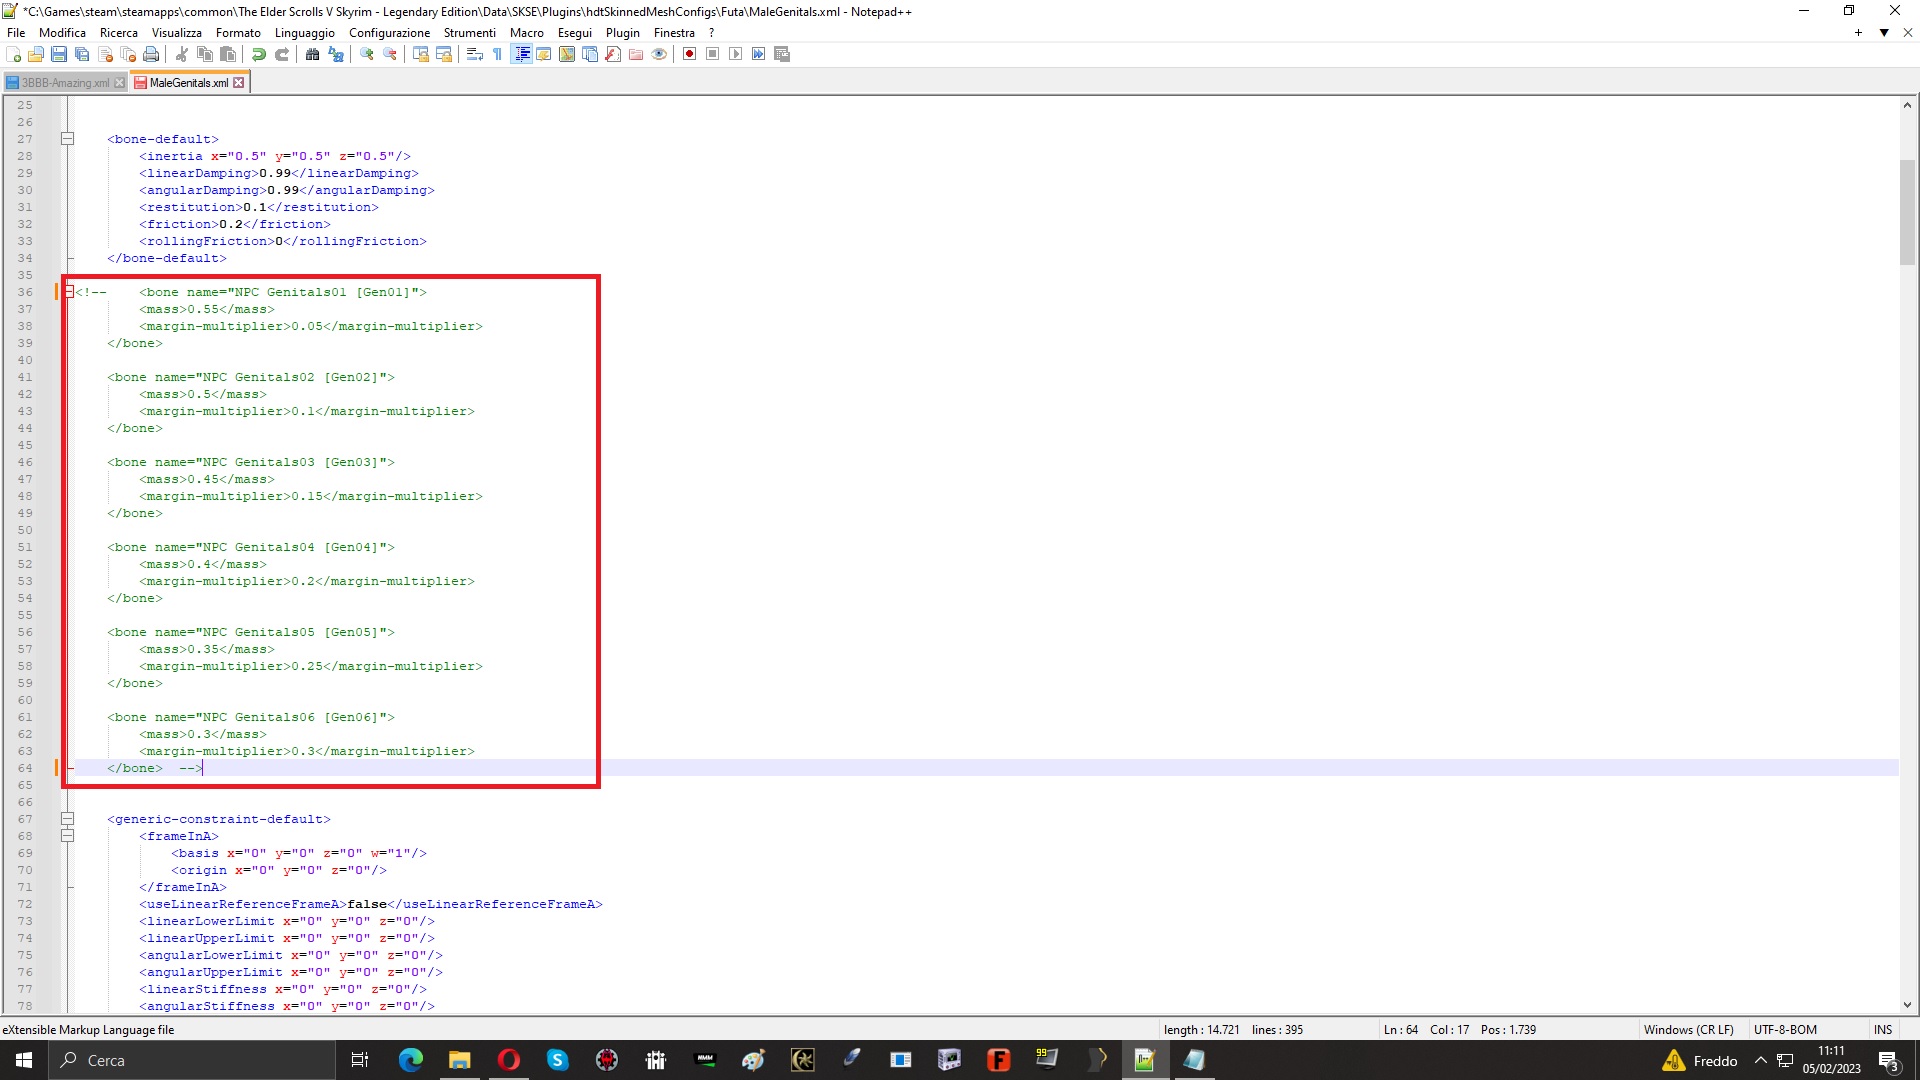Show hidden system tray icons chevron

(1760, 1060)
